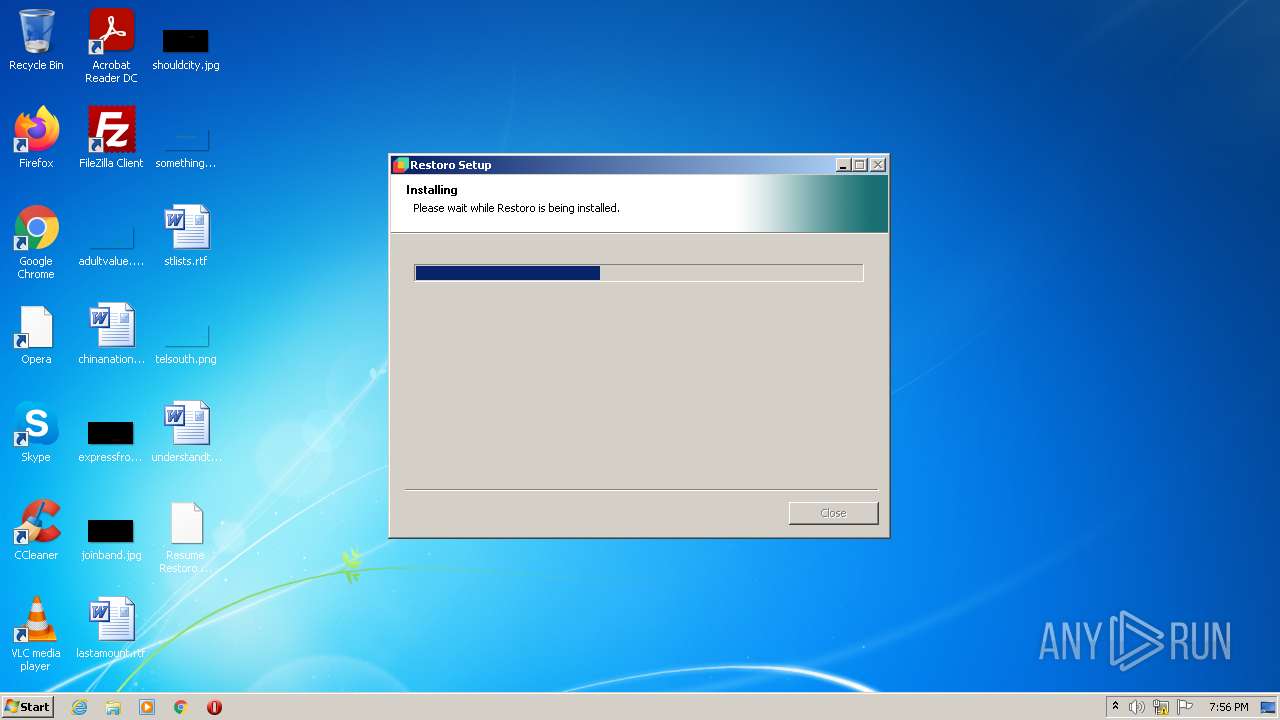Select Resume Restoro desktop file
The image size is (1280, 720).
coord(186,538)
